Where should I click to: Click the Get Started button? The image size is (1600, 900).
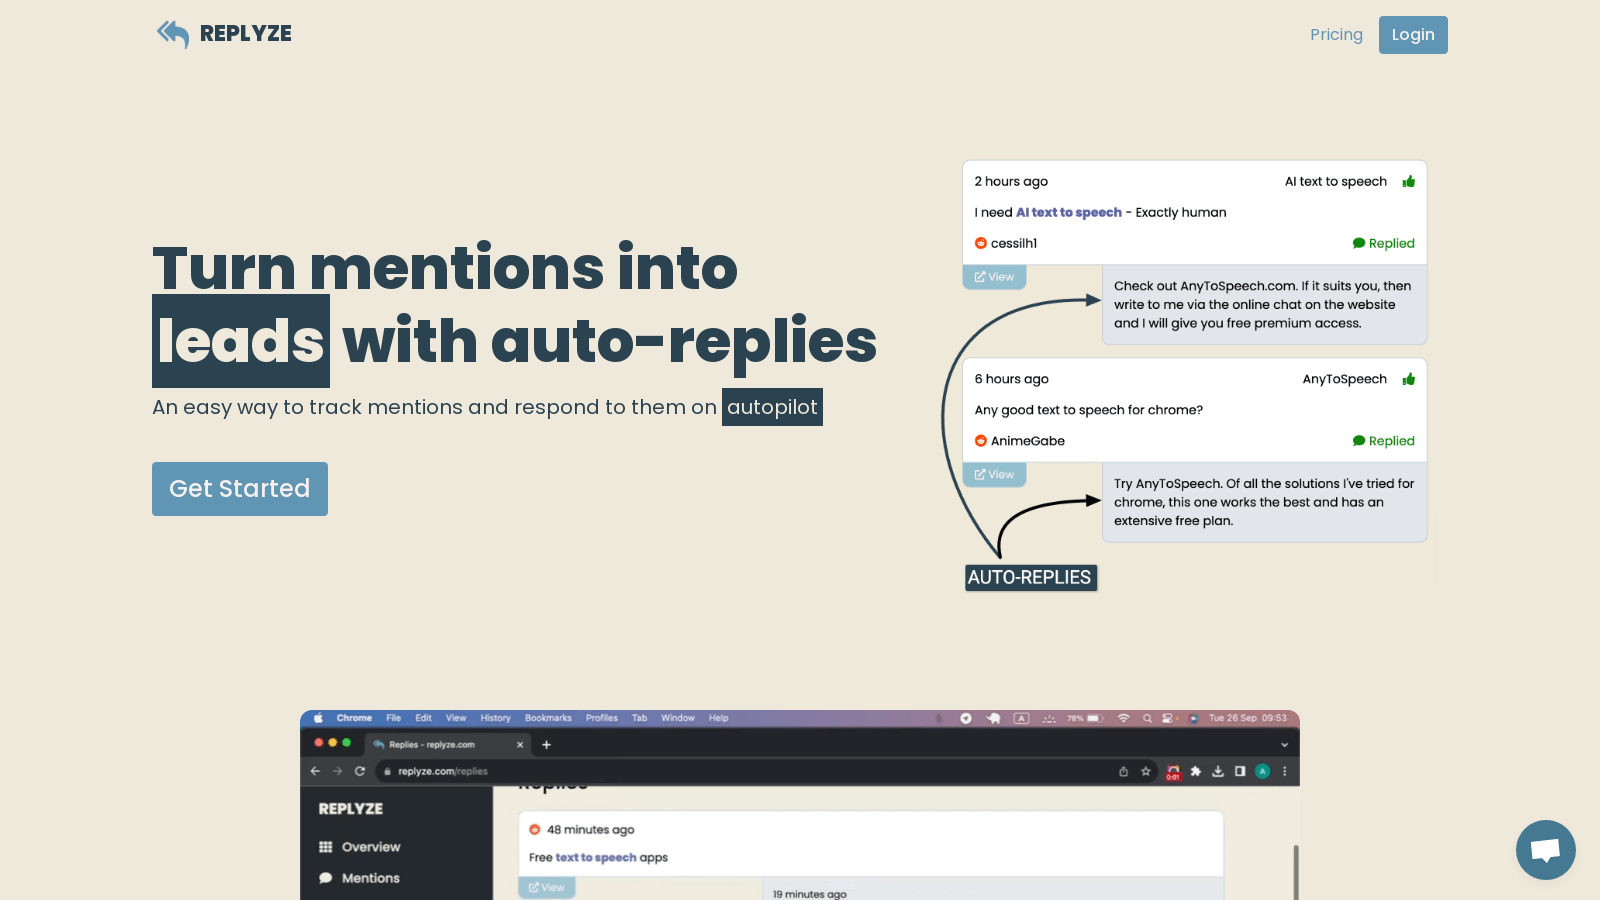(x=240, y=489)
